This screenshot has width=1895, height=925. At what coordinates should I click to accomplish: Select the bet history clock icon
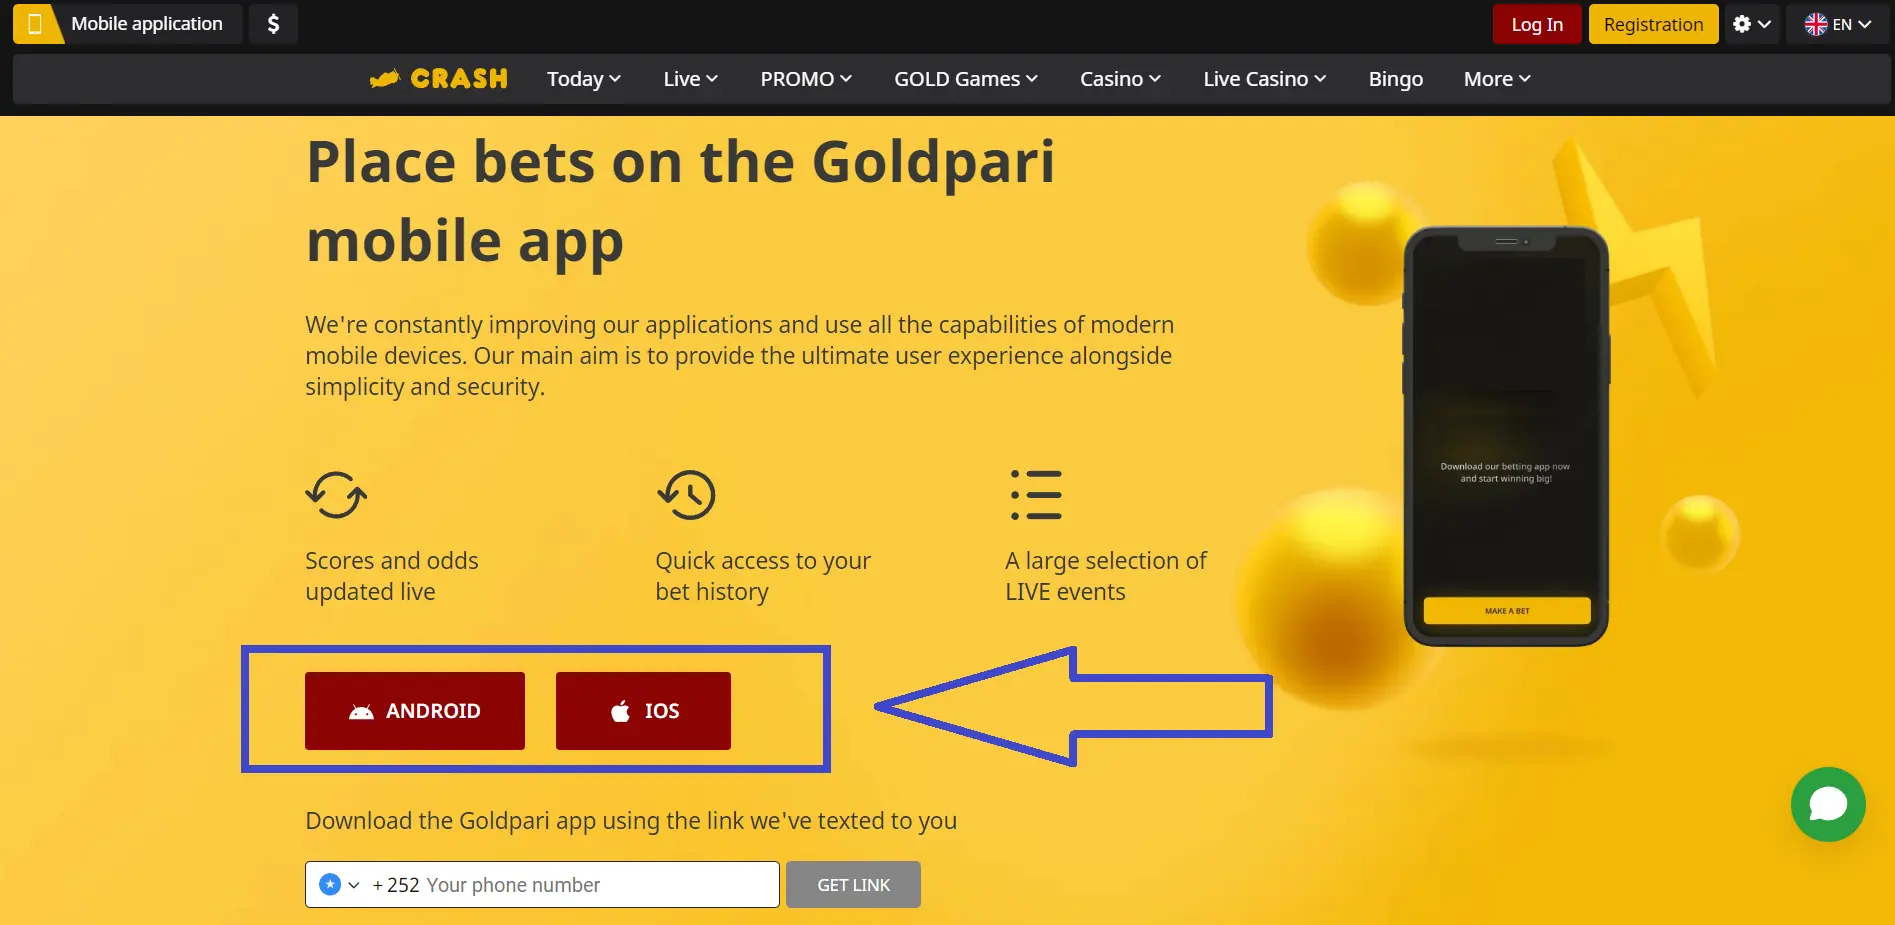click(686, 494)
